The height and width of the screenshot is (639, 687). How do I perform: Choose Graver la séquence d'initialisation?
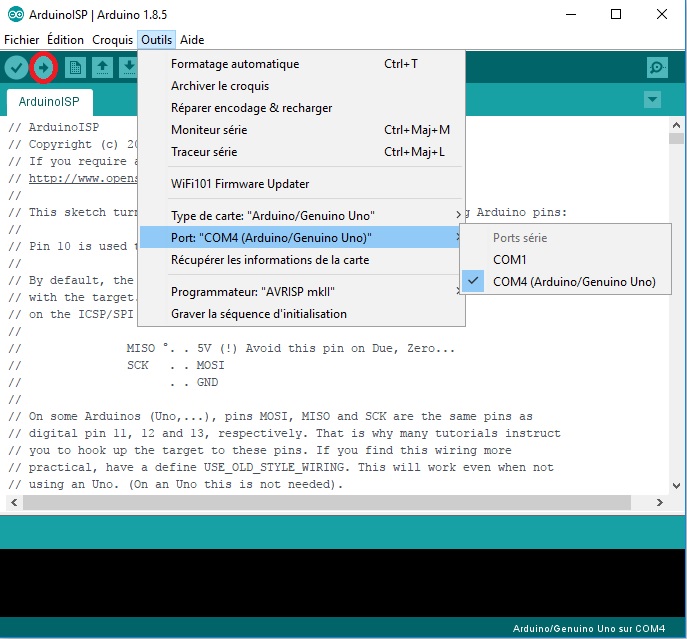click(x=301, y=314)
